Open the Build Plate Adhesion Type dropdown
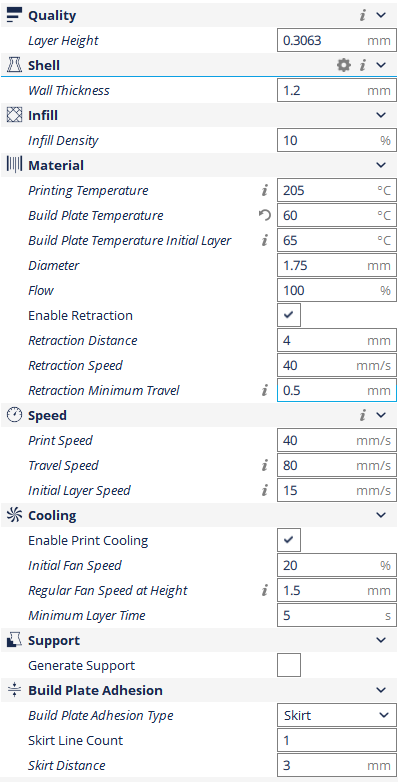The width and height of the screenshot is (398, 784). click(337, 716)
